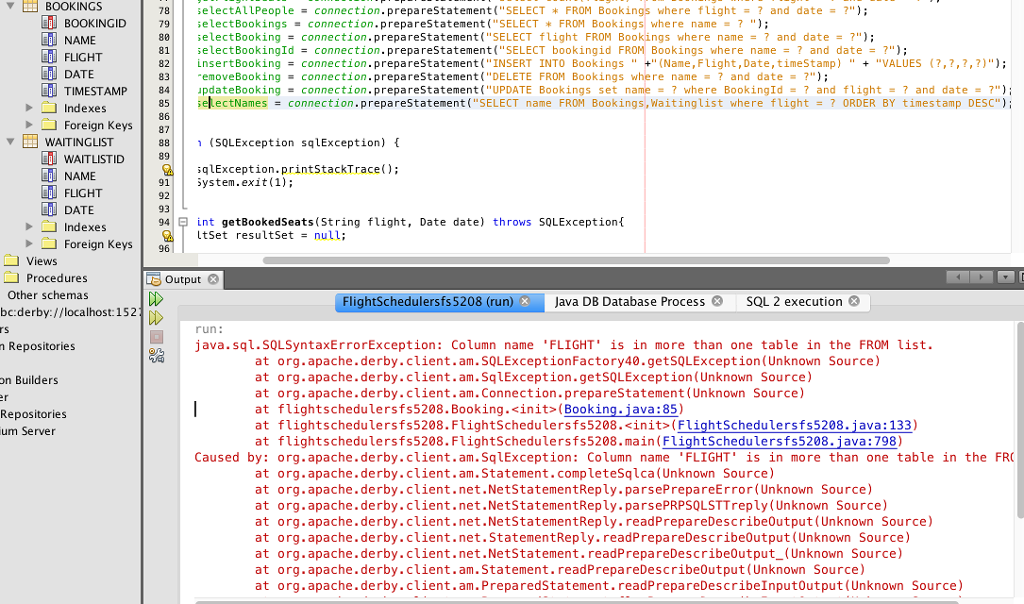This screenshot has width=1024, height=604.
Task: Switch to the SQL 2 execution tab
Action: pos(794,301)
